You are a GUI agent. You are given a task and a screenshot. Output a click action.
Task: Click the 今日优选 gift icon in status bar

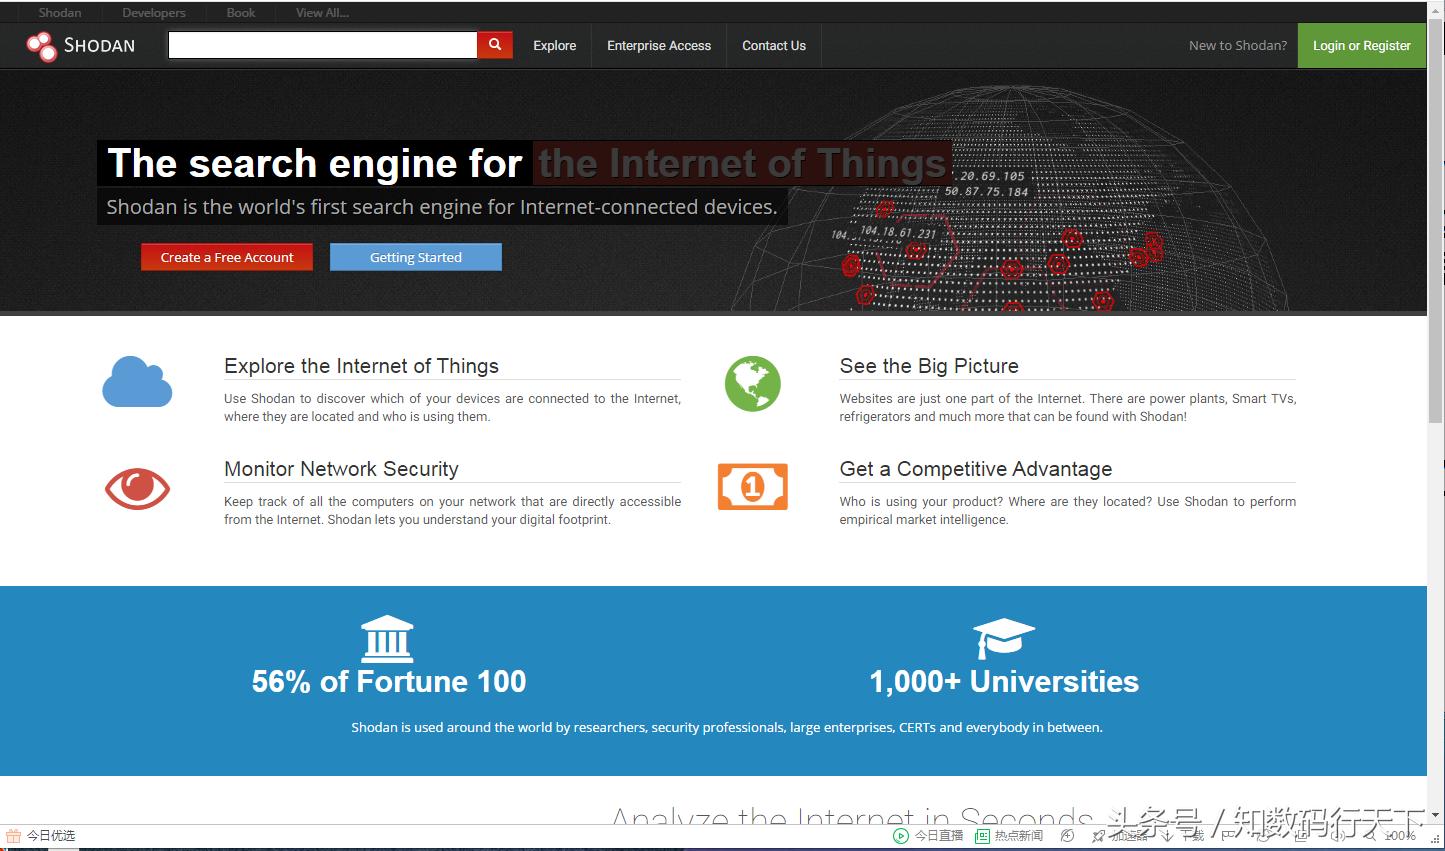coord(14,836)
